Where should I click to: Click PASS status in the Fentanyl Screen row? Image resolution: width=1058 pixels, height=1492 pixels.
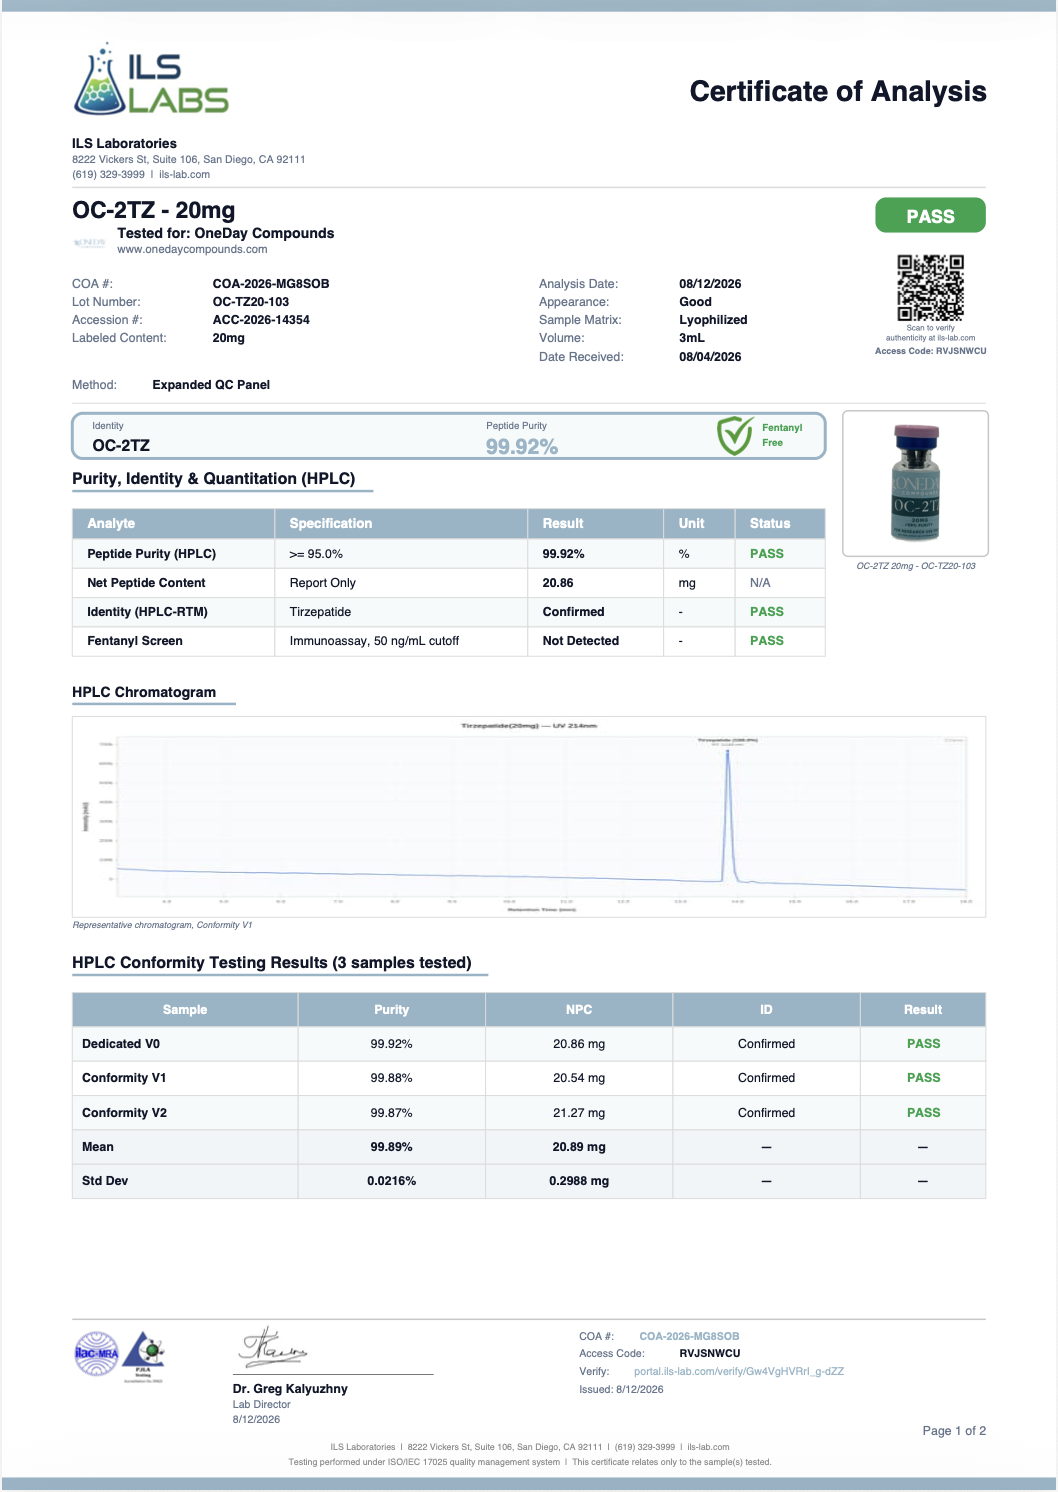[767, 641]
